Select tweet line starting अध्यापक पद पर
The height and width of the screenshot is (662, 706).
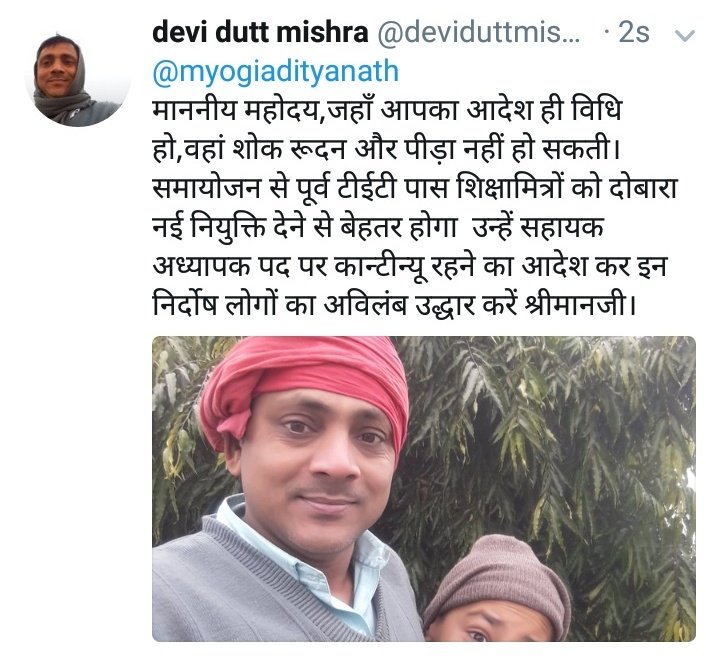coord(409,266)
